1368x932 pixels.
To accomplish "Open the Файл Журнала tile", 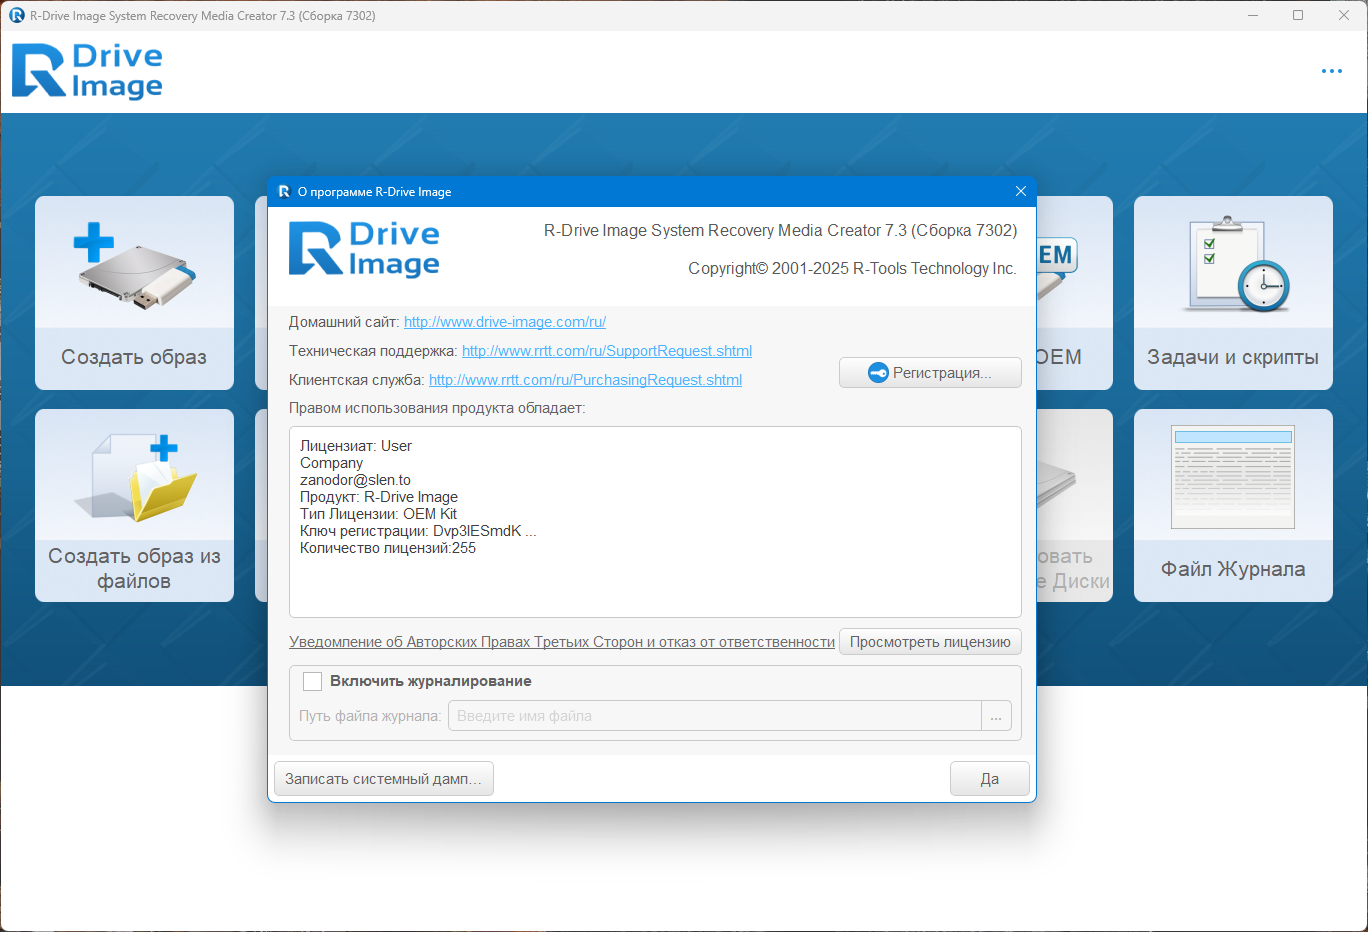I will tap(1233, 505).
